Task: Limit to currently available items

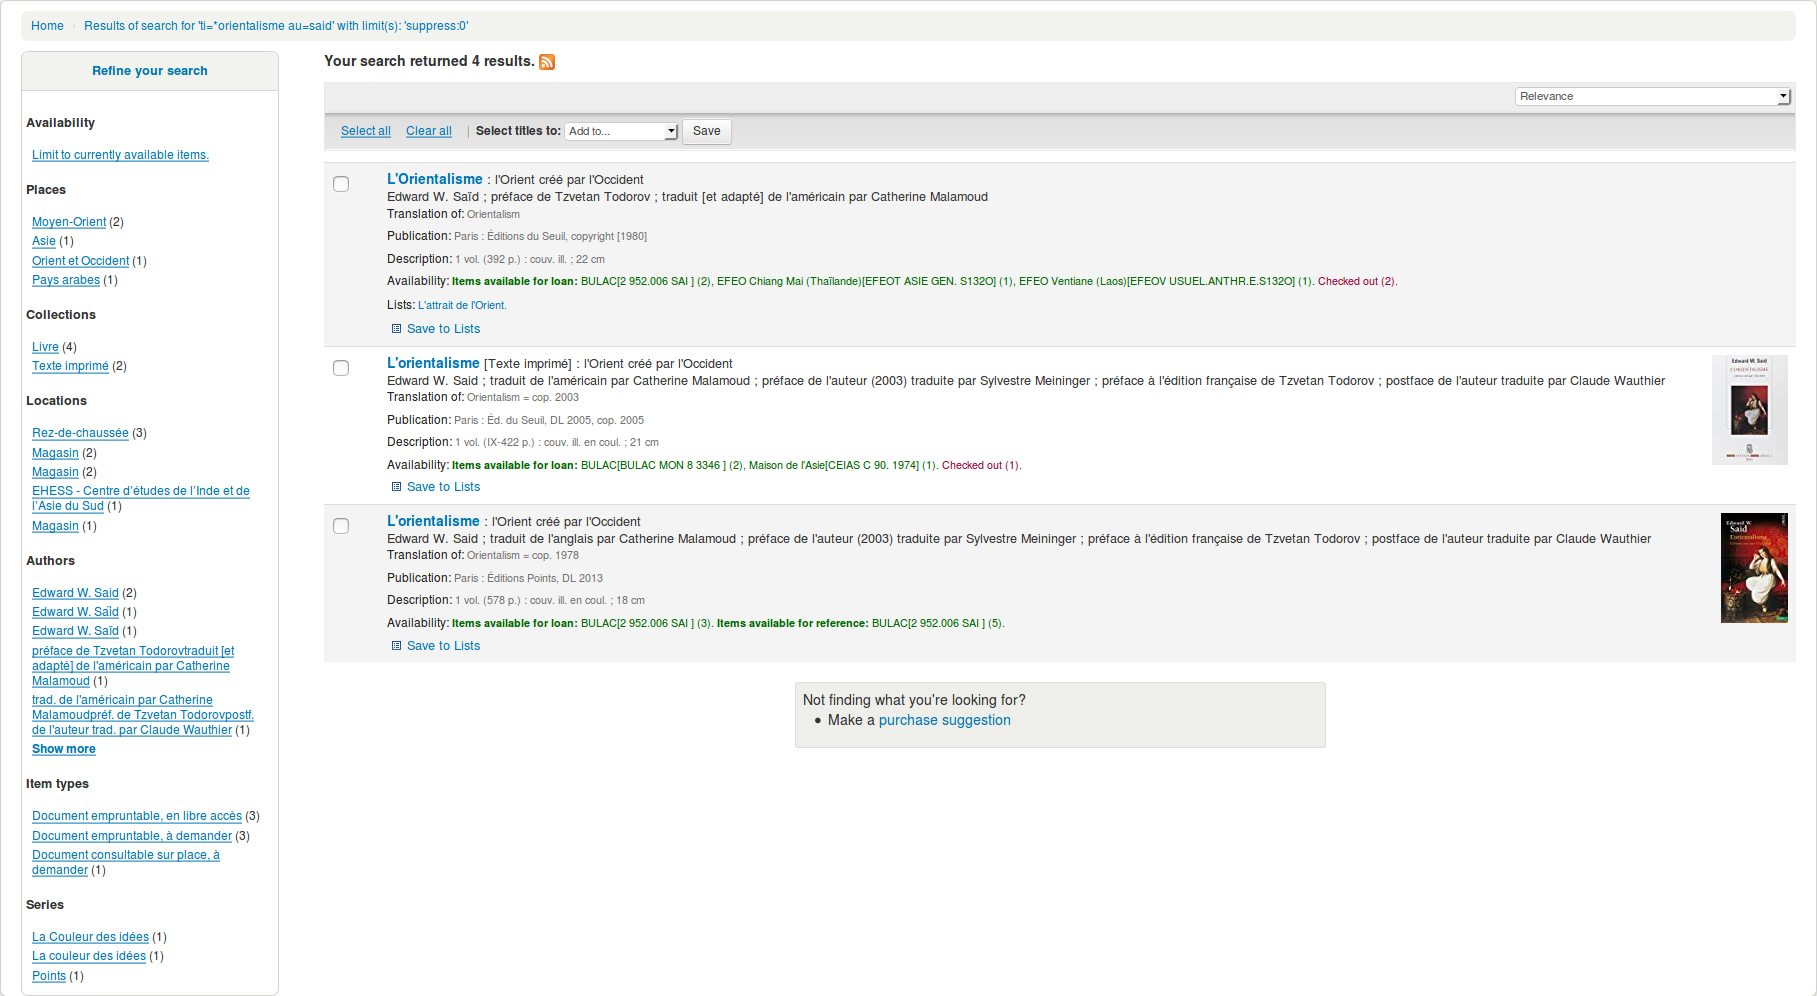Action: [x=120, y=155]
